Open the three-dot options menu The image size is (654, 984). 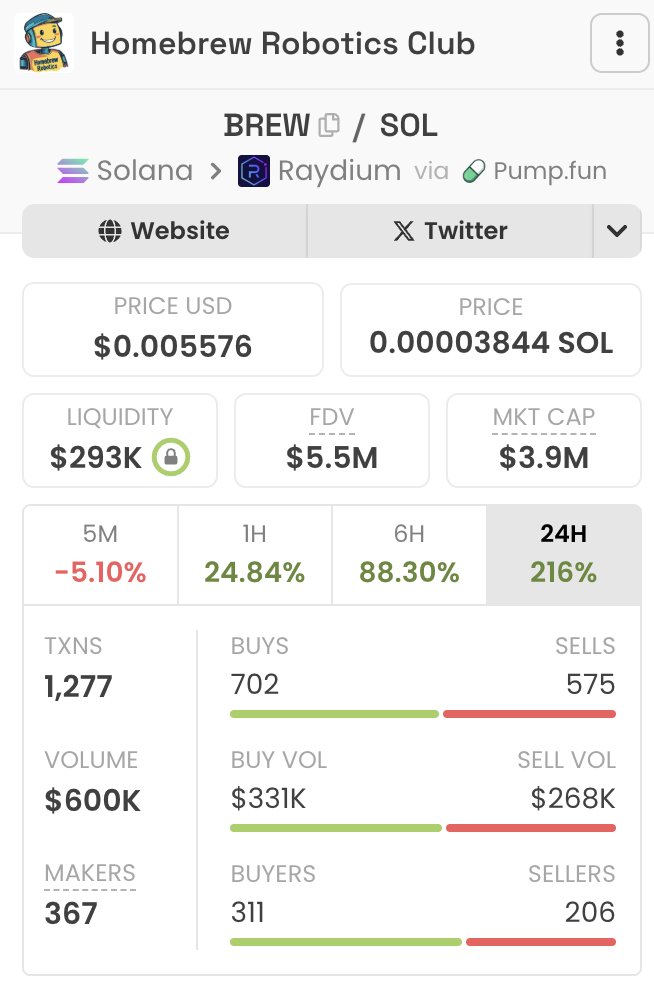[x=620, y=44]
